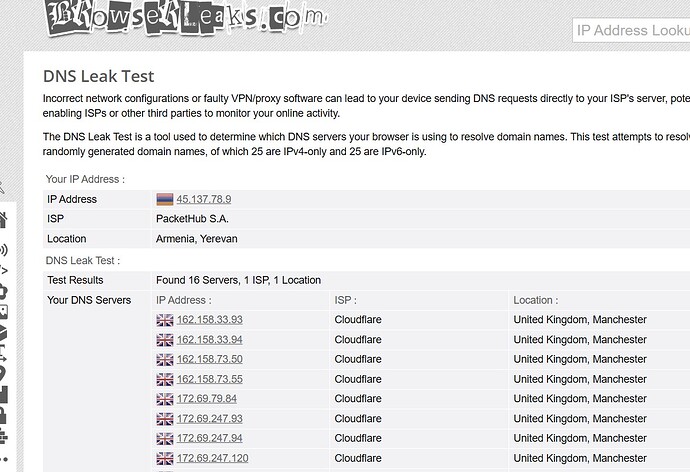Open DNS server 162.158.73.55 link
Viewport: 690px width, 472px height.
click(x=209, y=379)
